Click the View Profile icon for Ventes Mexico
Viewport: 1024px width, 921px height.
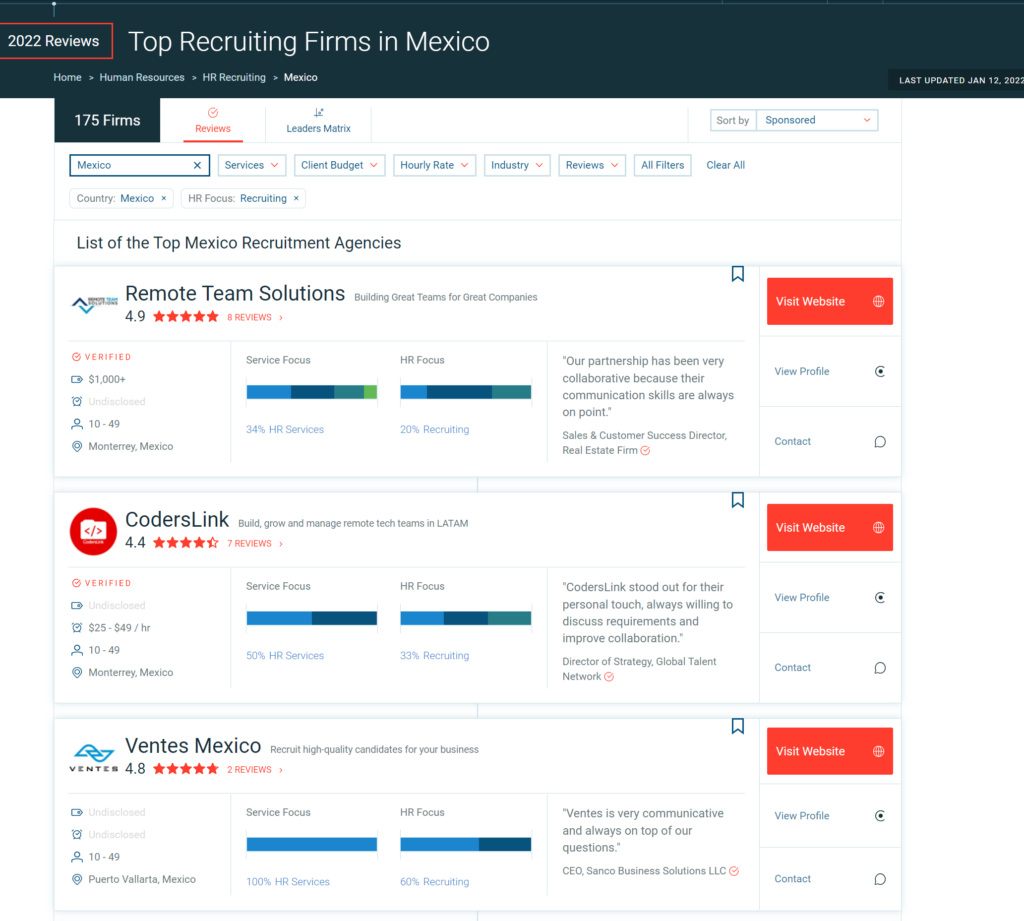(x=880, y=816)
